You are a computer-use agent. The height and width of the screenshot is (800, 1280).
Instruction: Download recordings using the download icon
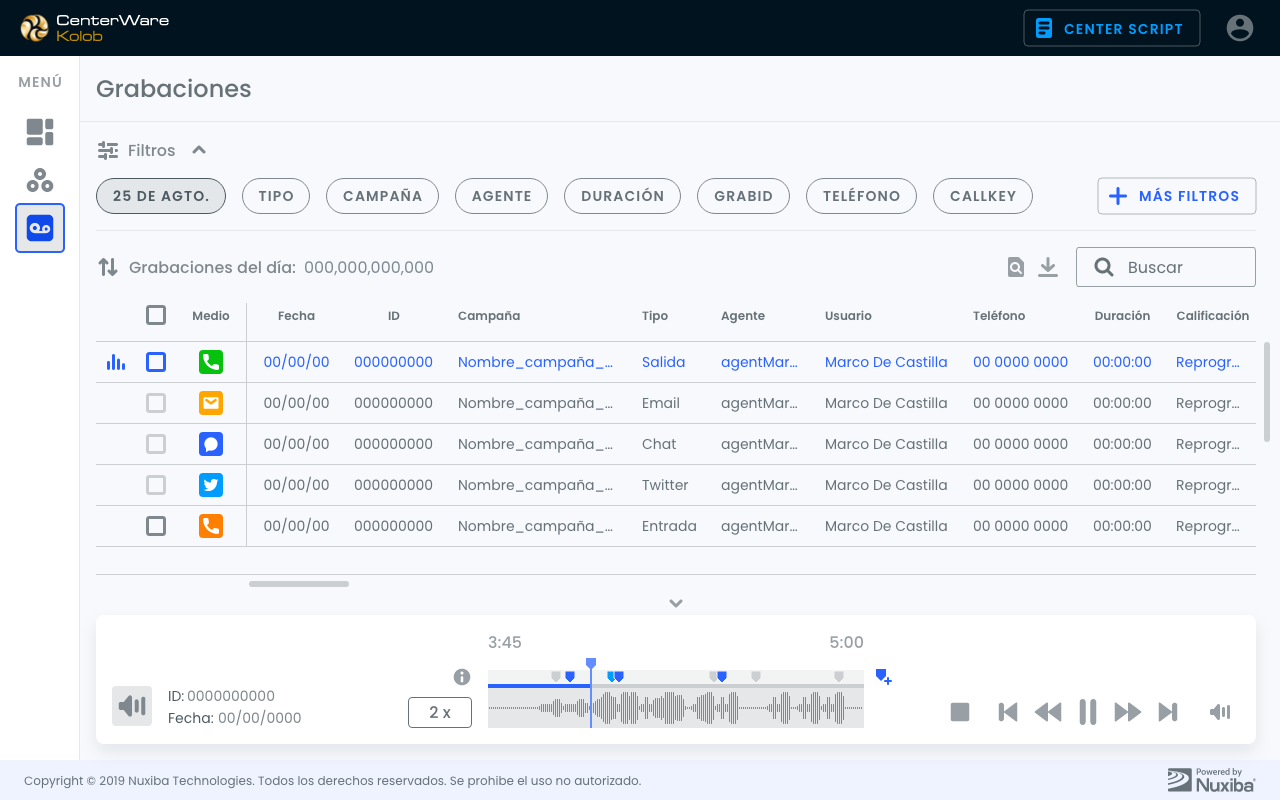pyautogui.click(x=1048, y=267)
